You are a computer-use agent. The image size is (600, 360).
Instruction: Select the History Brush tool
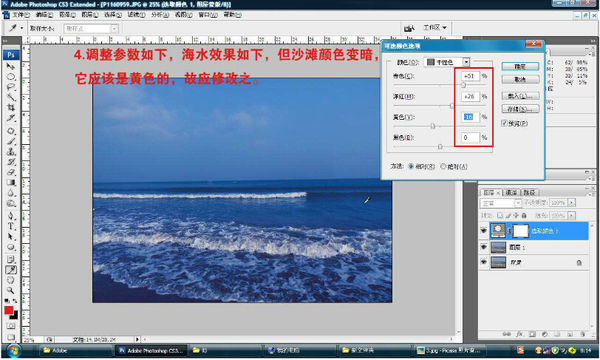(11, 162)
